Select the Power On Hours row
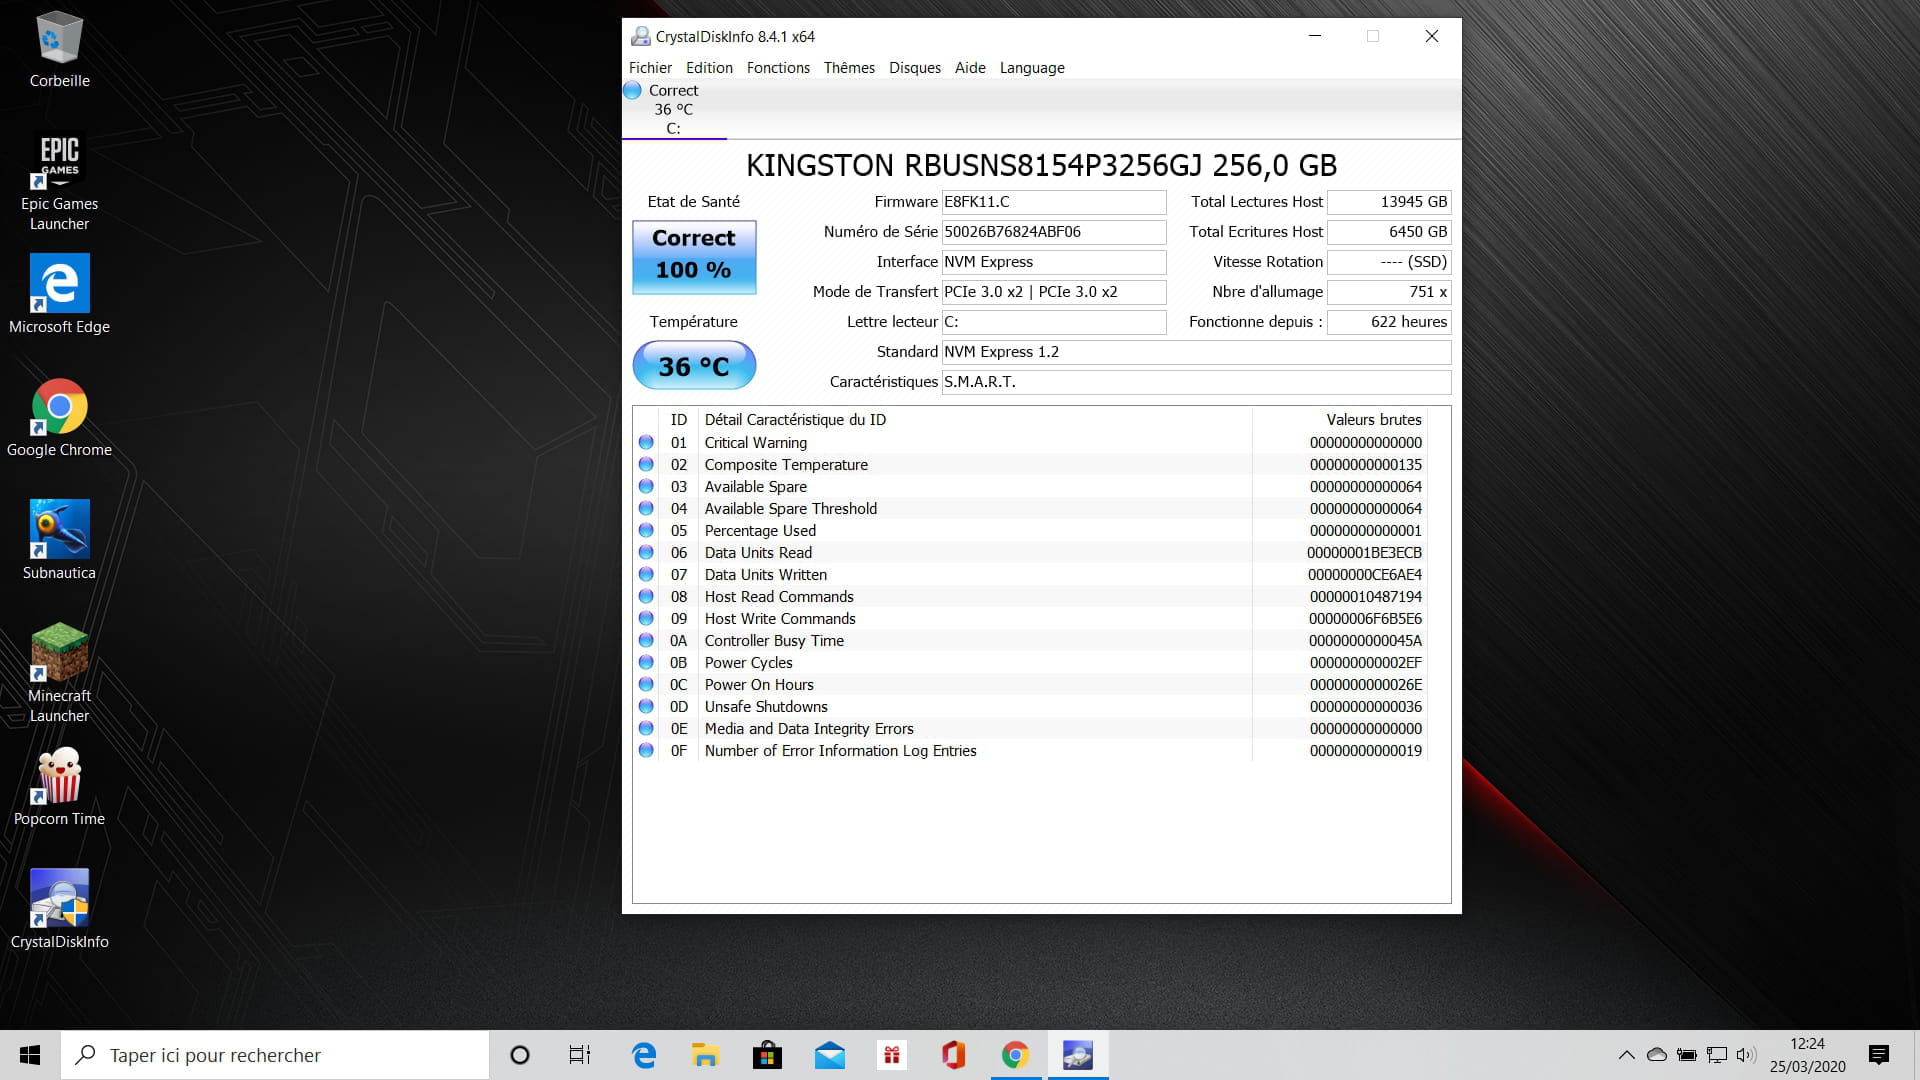 (x=1031, y=685)
